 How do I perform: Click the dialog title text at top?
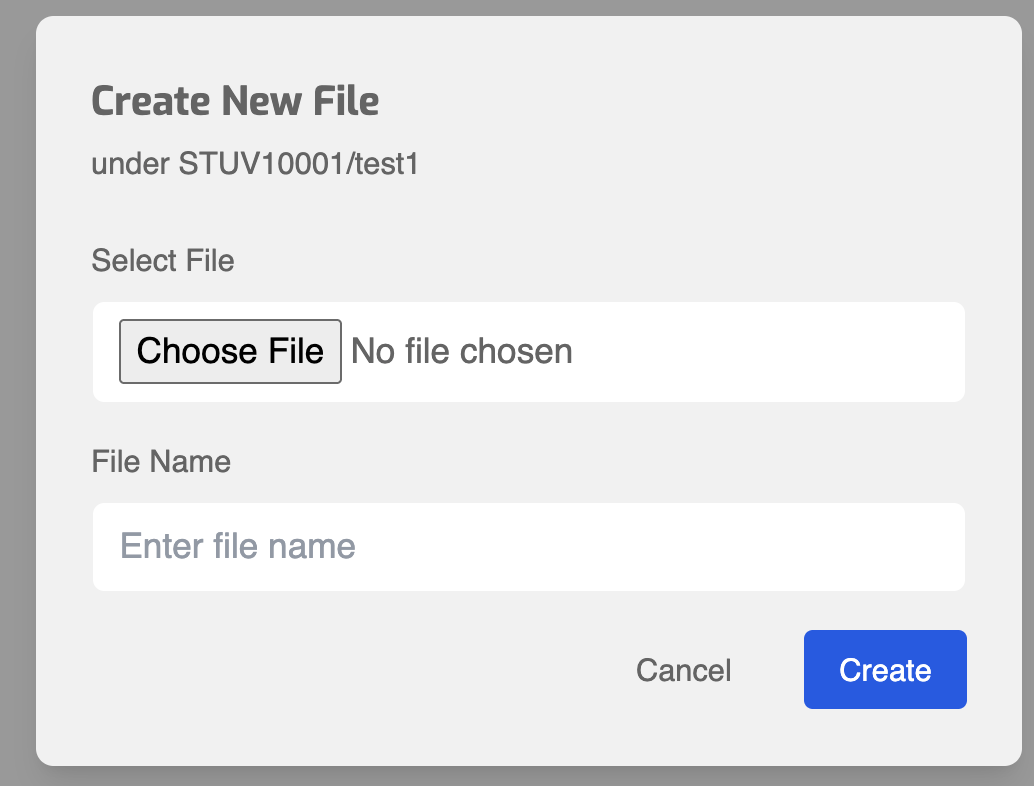(x=235, y=101)
